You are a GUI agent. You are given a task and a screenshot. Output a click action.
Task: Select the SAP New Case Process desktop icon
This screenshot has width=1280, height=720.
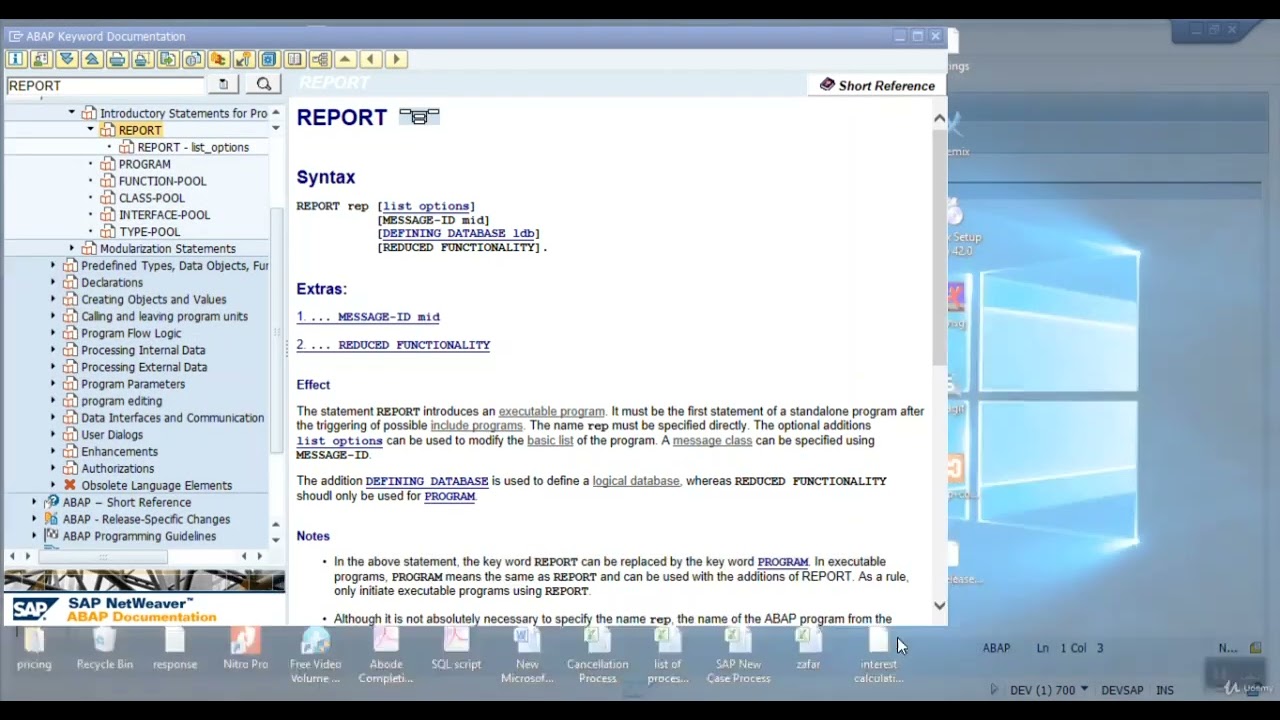click(738, 655)
